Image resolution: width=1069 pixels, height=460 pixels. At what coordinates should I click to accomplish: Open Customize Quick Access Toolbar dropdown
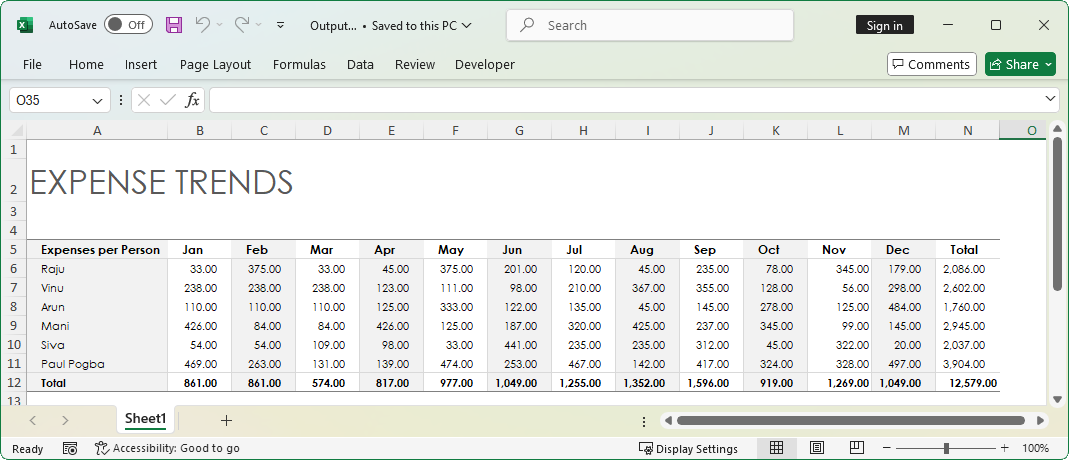(280, 25)
